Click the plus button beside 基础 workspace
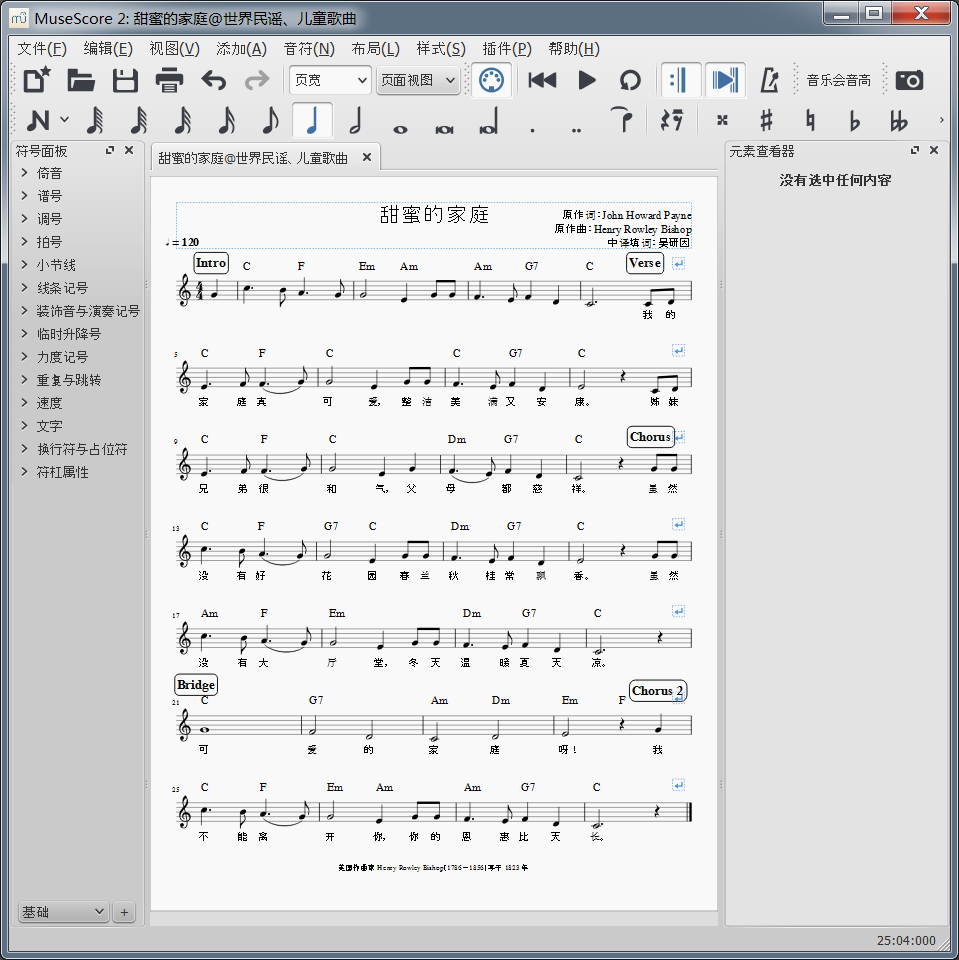 click(124, 912)
